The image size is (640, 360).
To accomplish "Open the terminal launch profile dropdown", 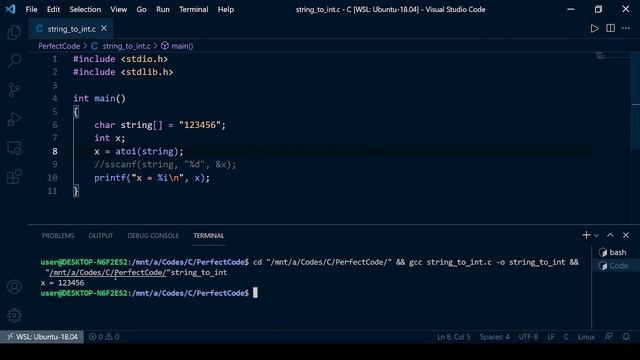I will coord(596,236).
